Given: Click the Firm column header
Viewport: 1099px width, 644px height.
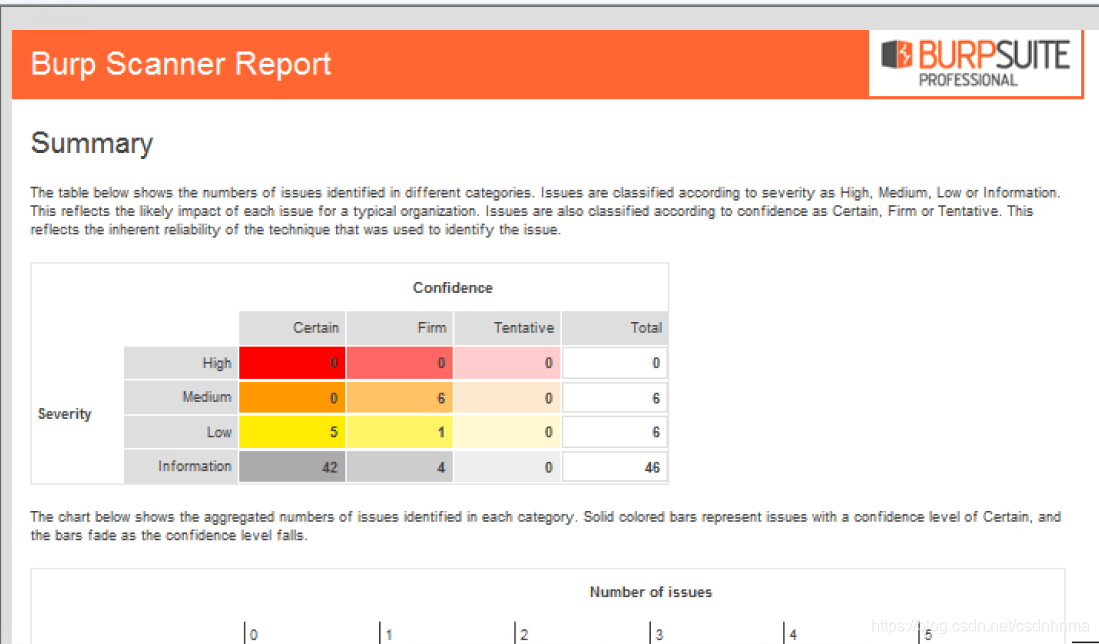Looking at the screenshot, I should (400, 328).
